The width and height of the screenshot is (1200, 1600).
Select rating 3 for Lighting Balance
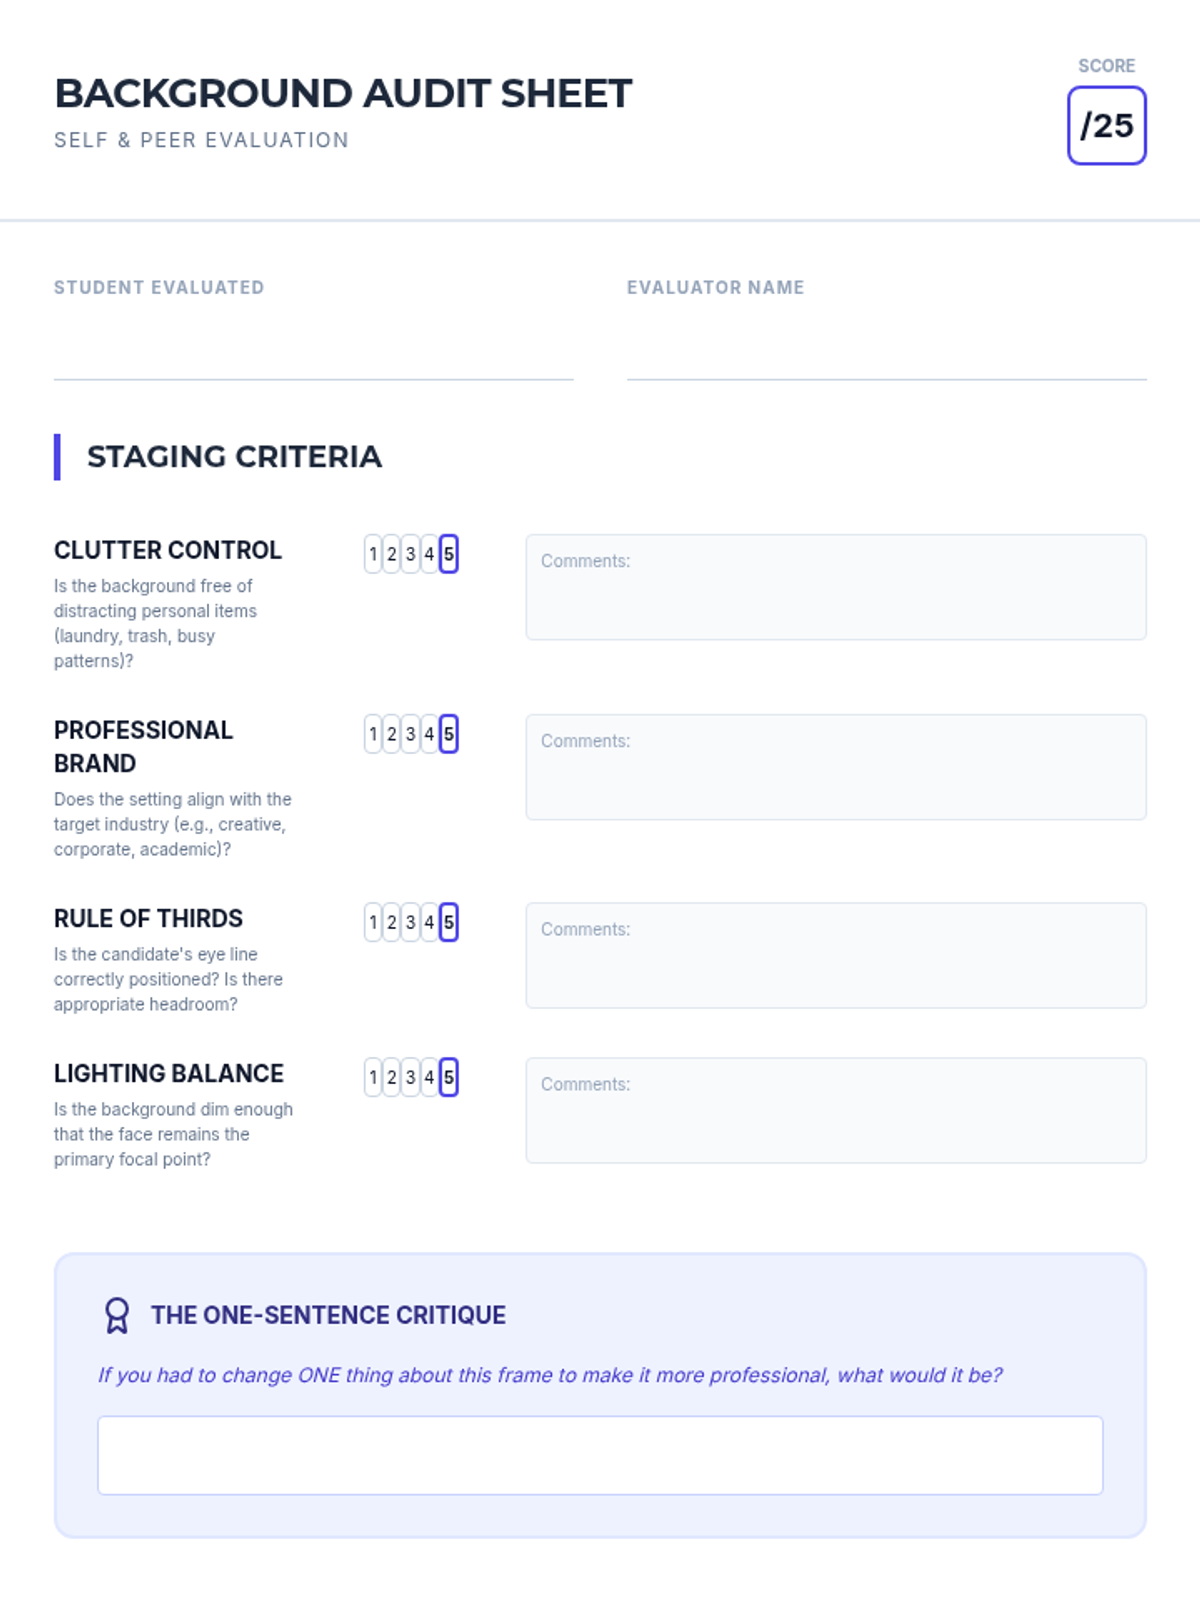410,1077
